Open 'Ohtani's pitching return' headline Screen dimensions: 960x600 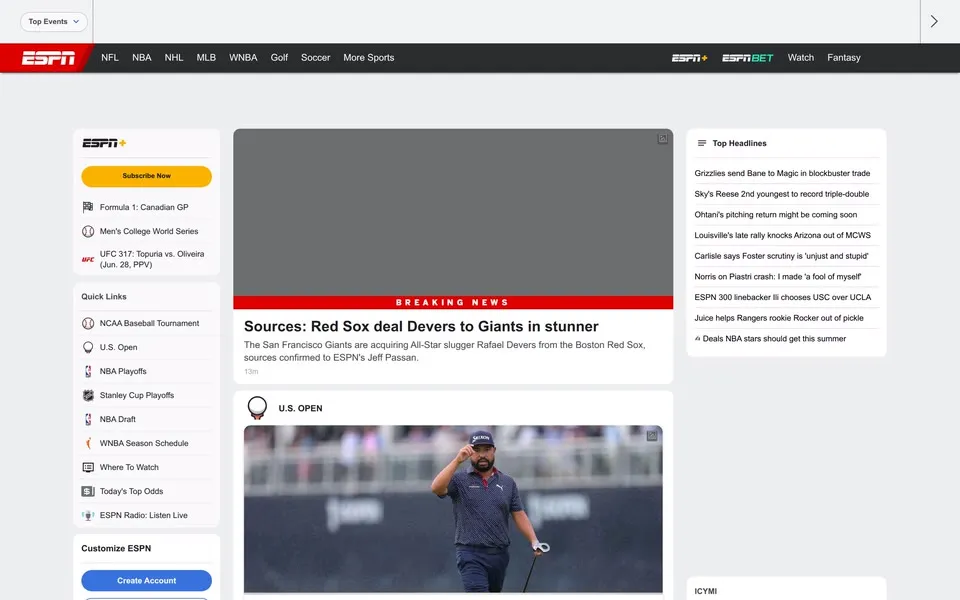pos(775,215)
